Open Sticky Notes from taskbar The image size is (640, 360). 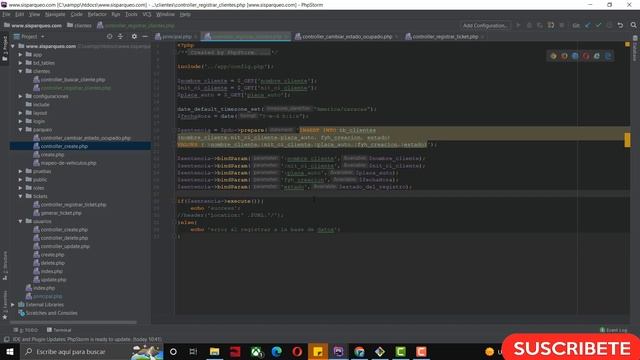(318, 351)
